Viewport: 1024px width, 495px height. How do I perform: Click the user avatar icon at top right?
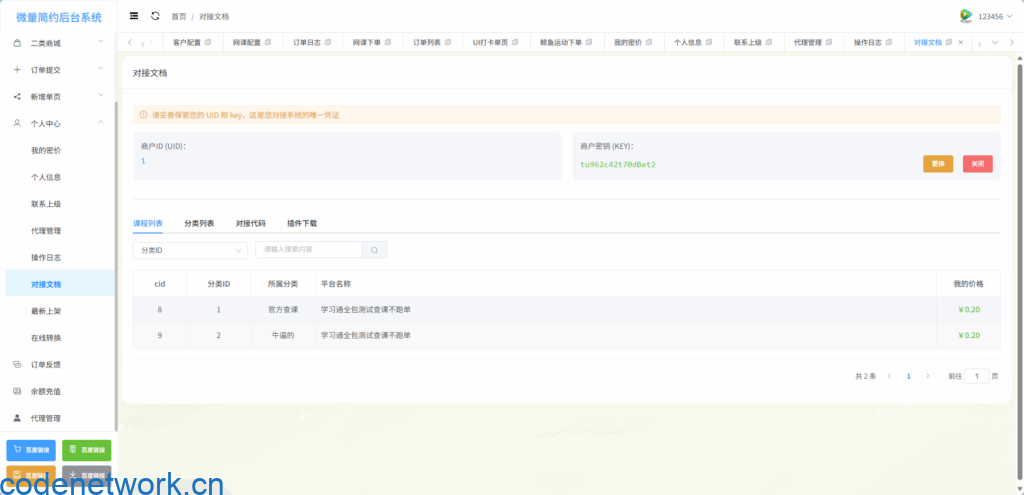click(x=966, y=16)
